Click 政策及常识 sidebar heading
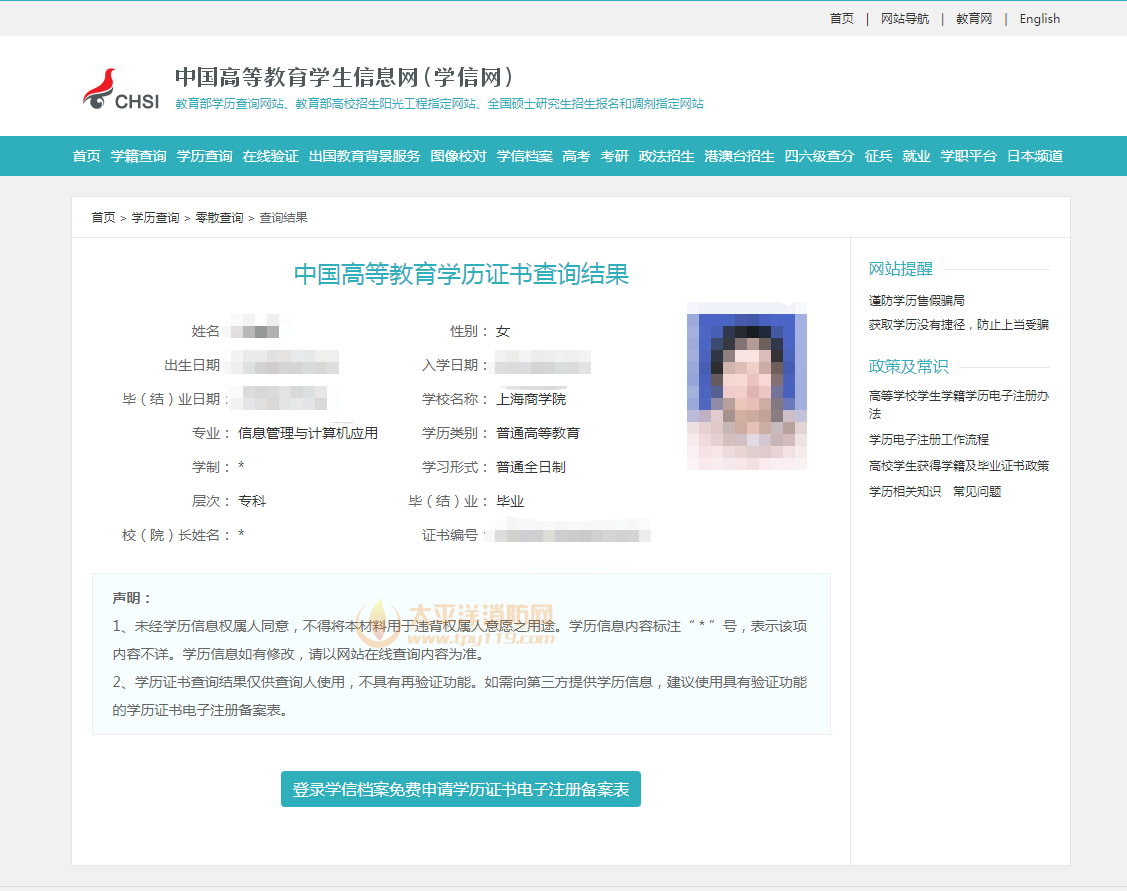Viewport: 1127px width, 891px height. coord(908,366)
